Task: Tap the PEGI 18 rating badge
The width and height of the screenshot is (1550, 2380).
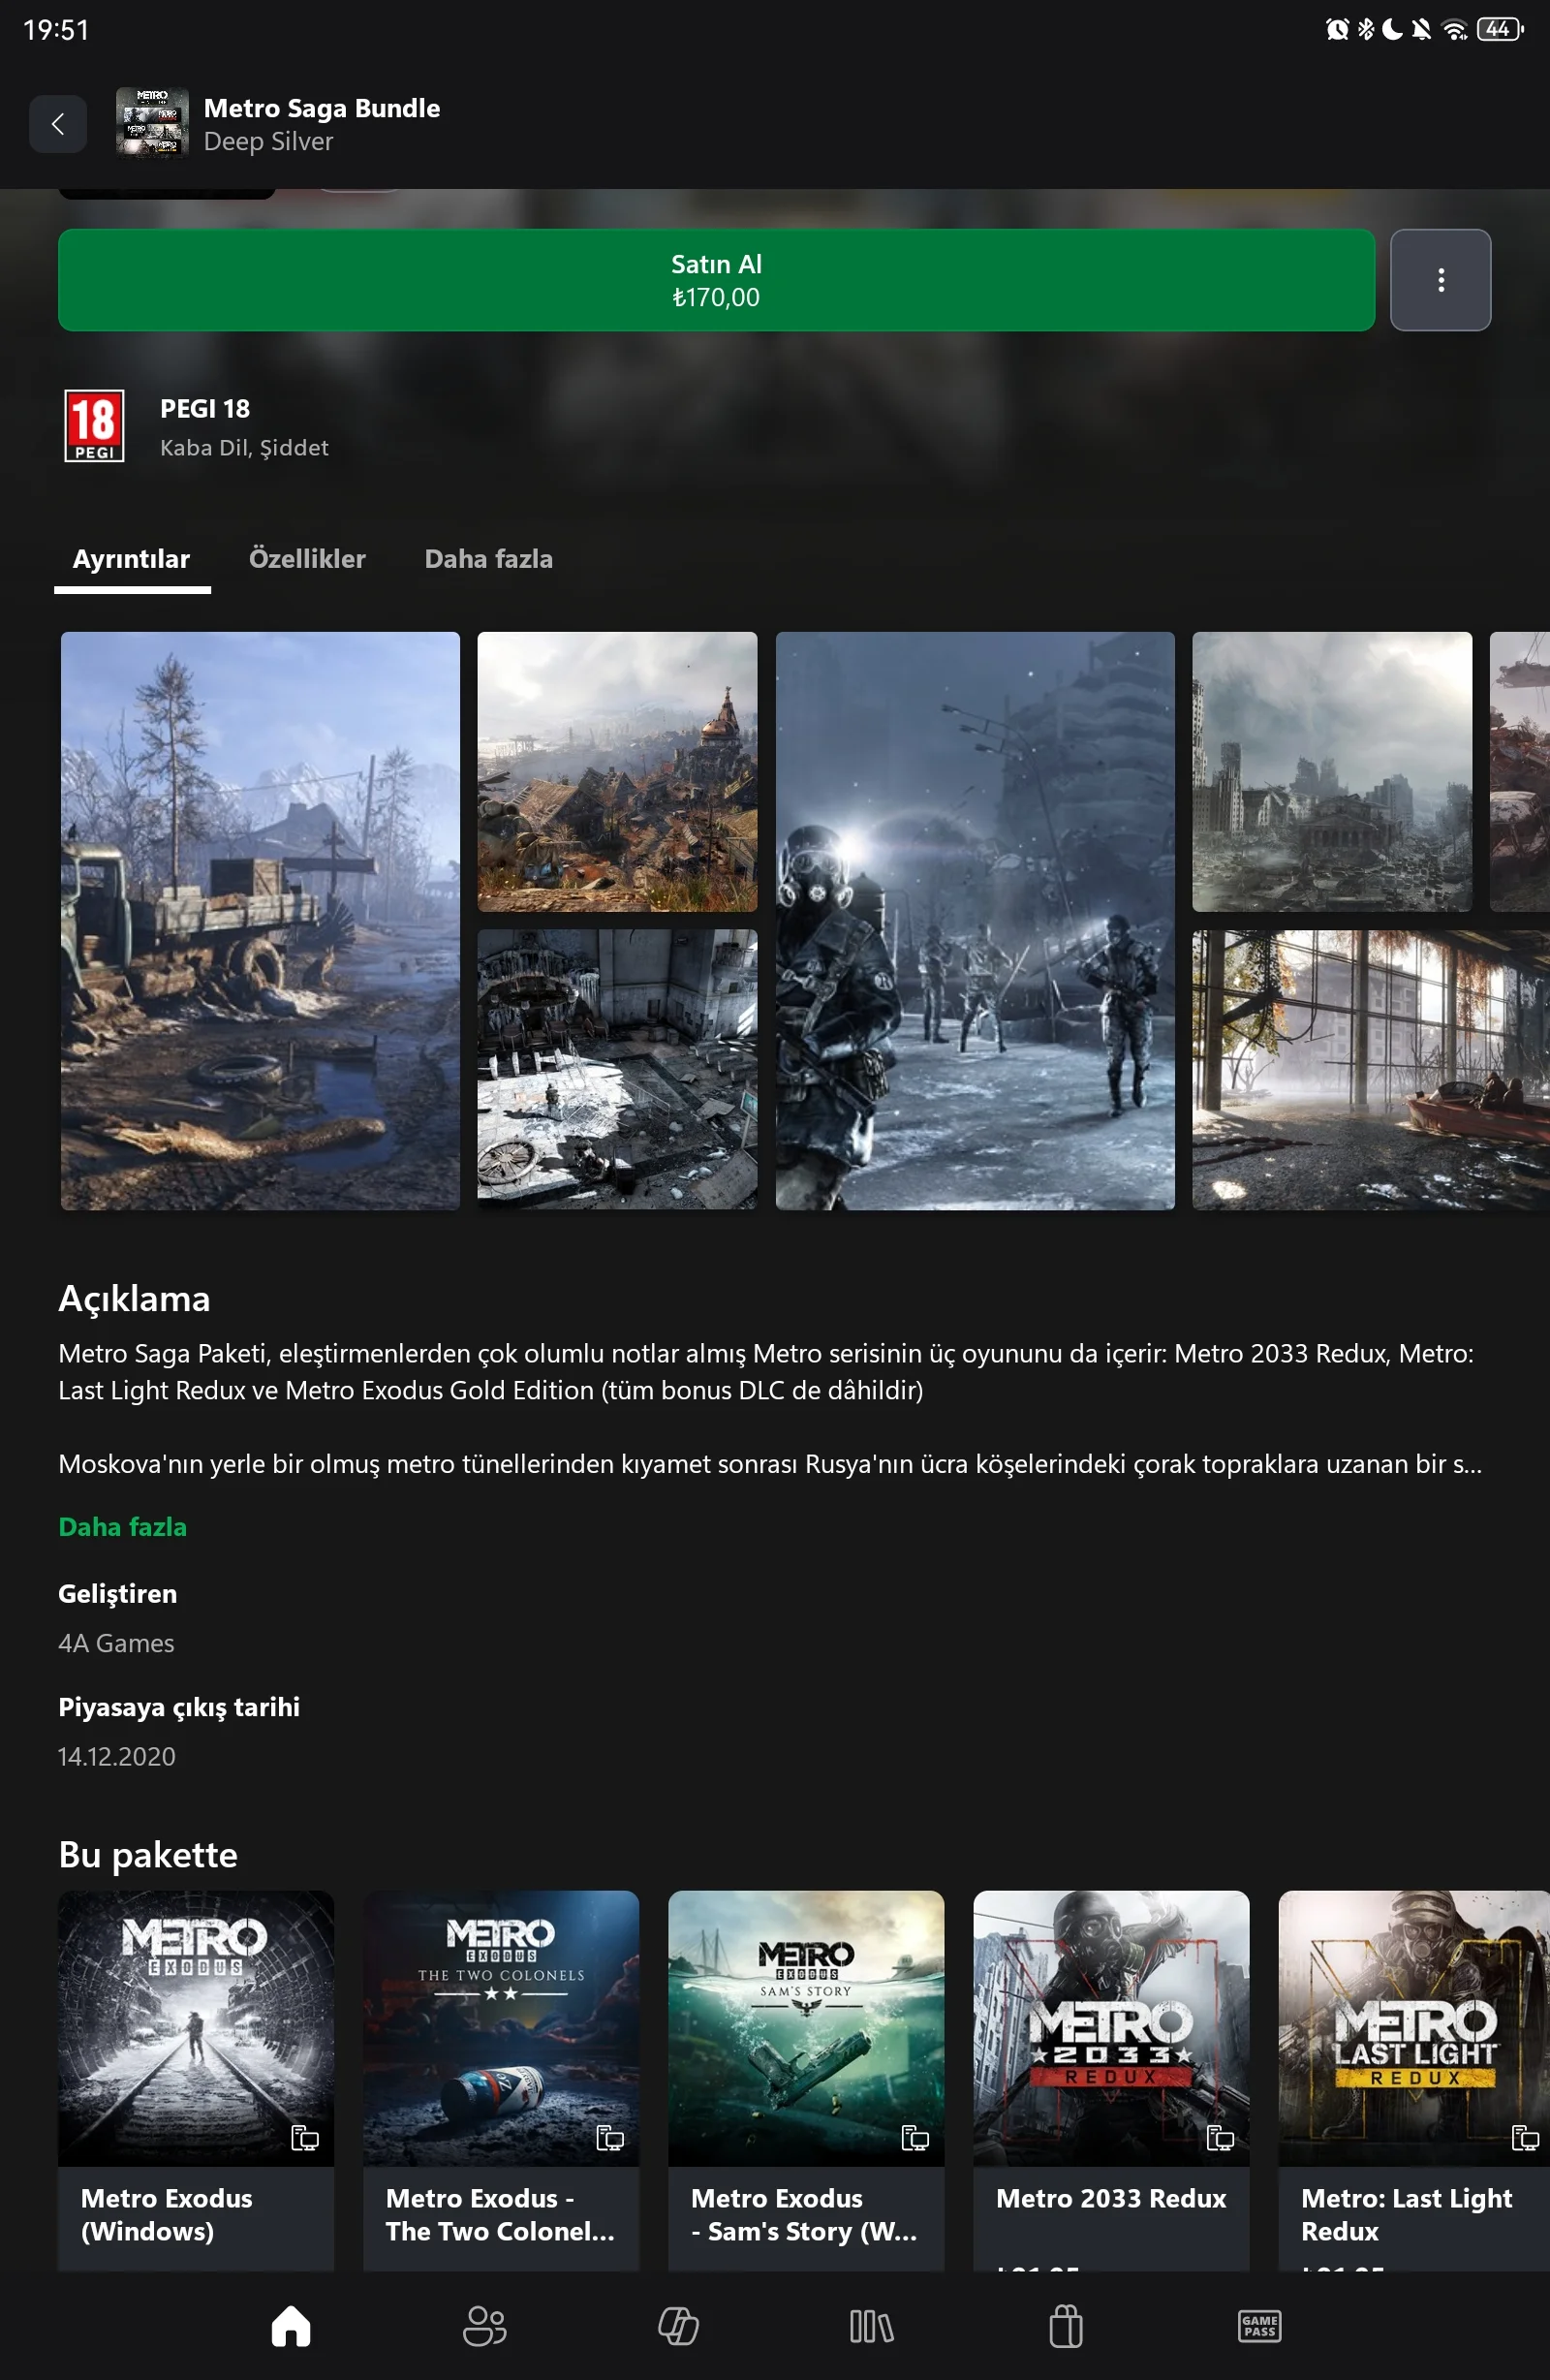Action: 94,426
